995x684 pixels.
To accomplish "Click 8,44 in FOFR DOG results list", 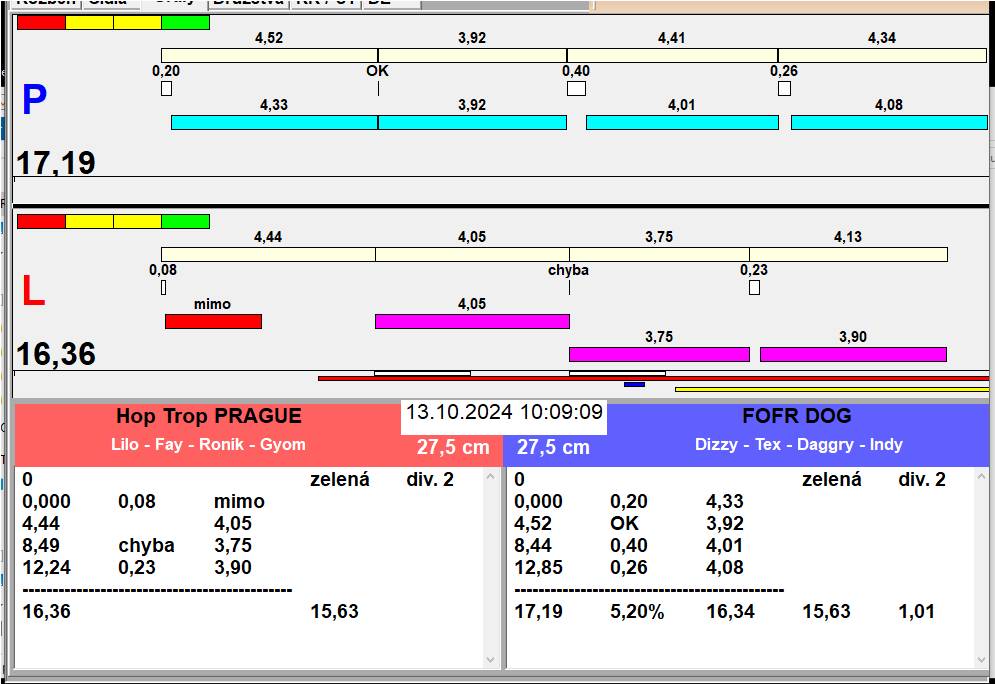I will click(x=533, y=546).
